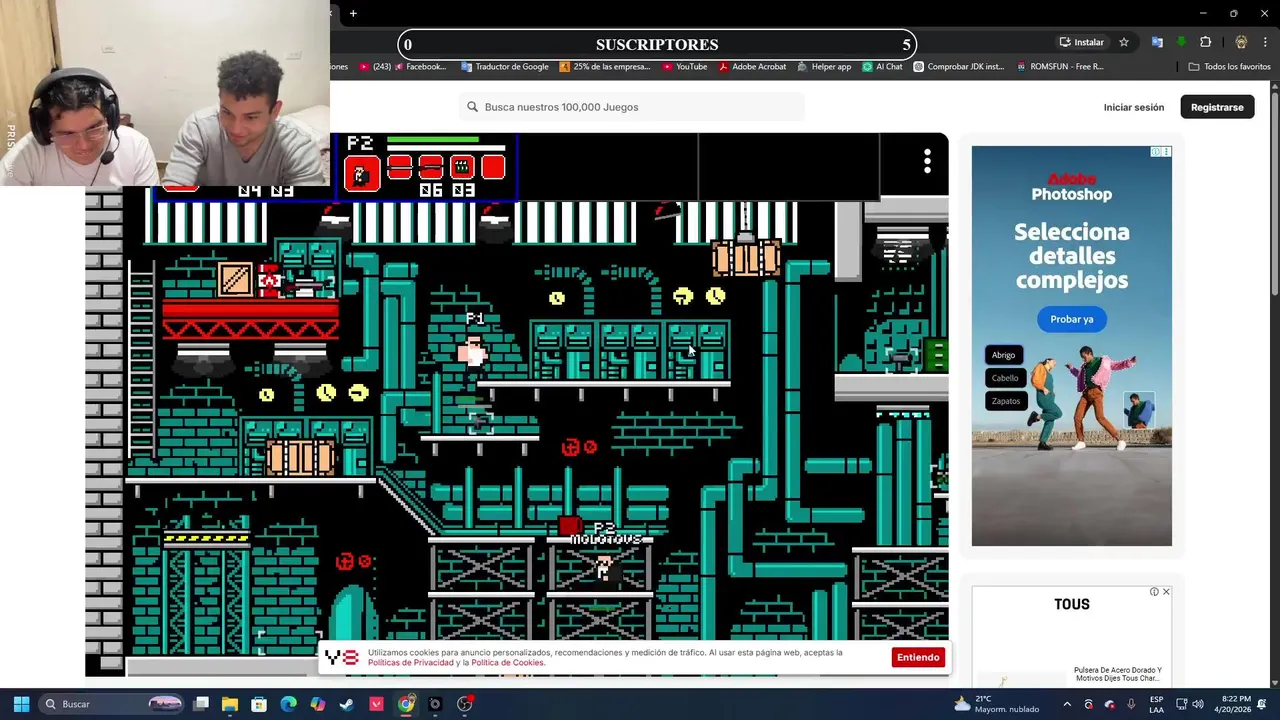Viewport: 1280px width, 720px height.
Task: Open the 25% de las empresa... bookmark
Action: [605, 66]
